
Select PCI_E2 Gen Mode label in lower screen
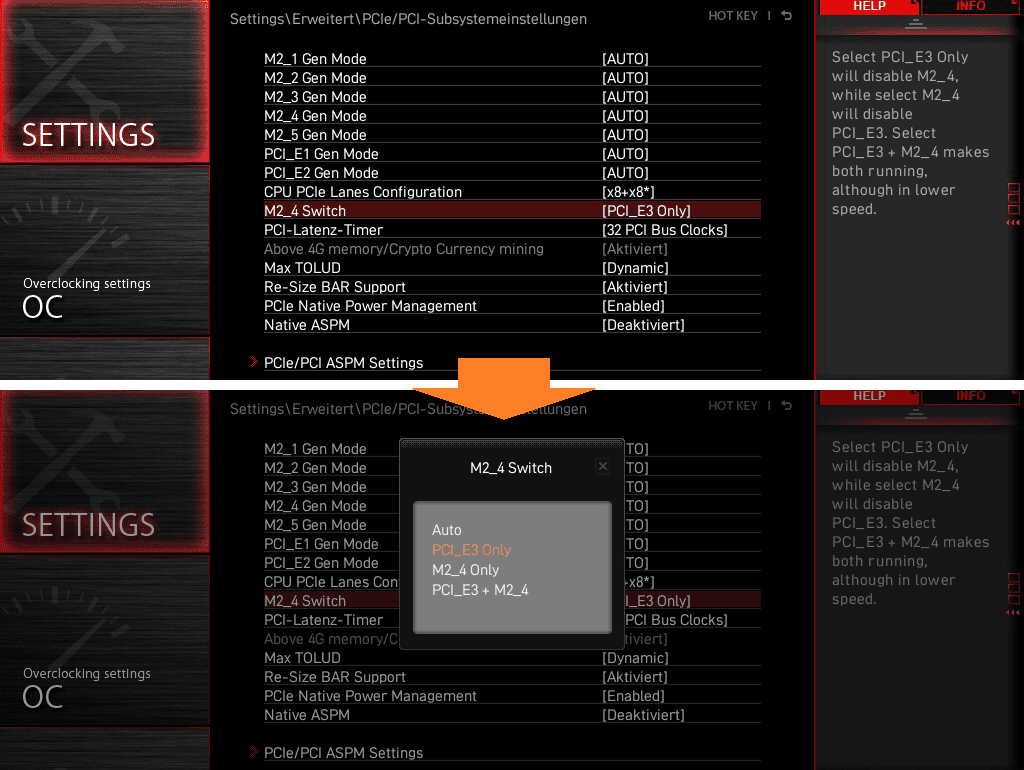321,562
